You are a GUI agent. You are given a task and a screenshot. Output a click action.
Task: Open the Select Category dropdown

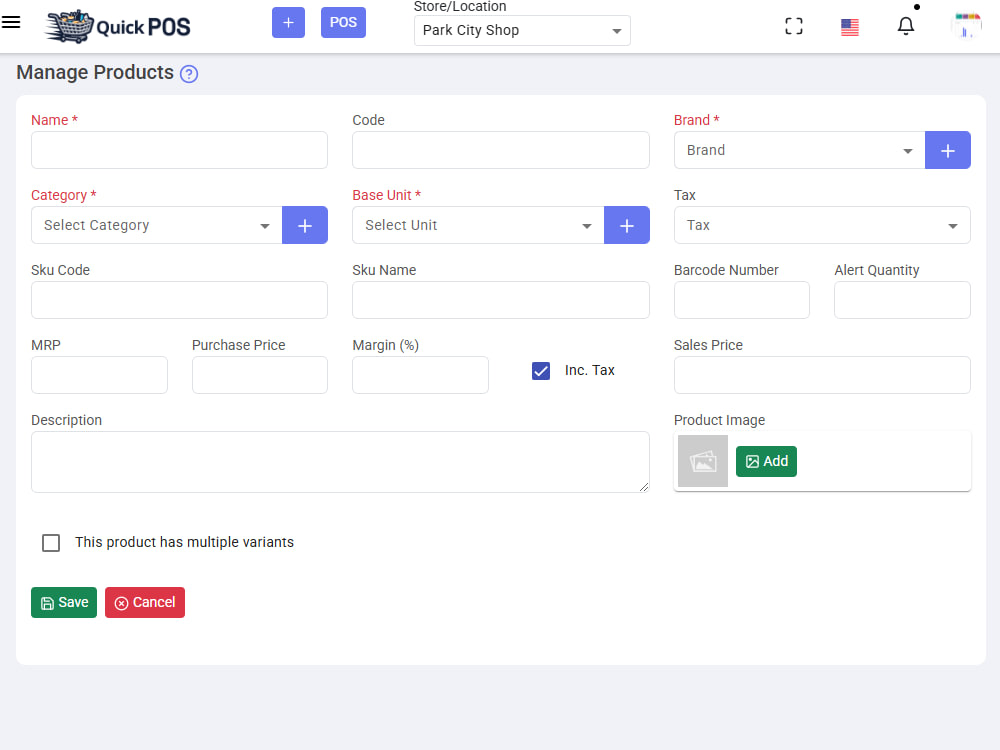pos(157,225)
